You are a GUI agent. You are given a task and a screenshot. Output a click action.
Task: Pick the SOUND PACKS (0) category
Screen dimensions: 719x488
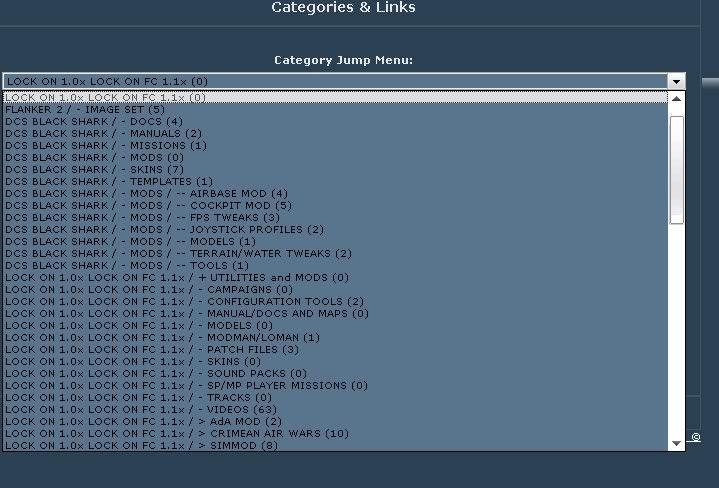[335, 373]
